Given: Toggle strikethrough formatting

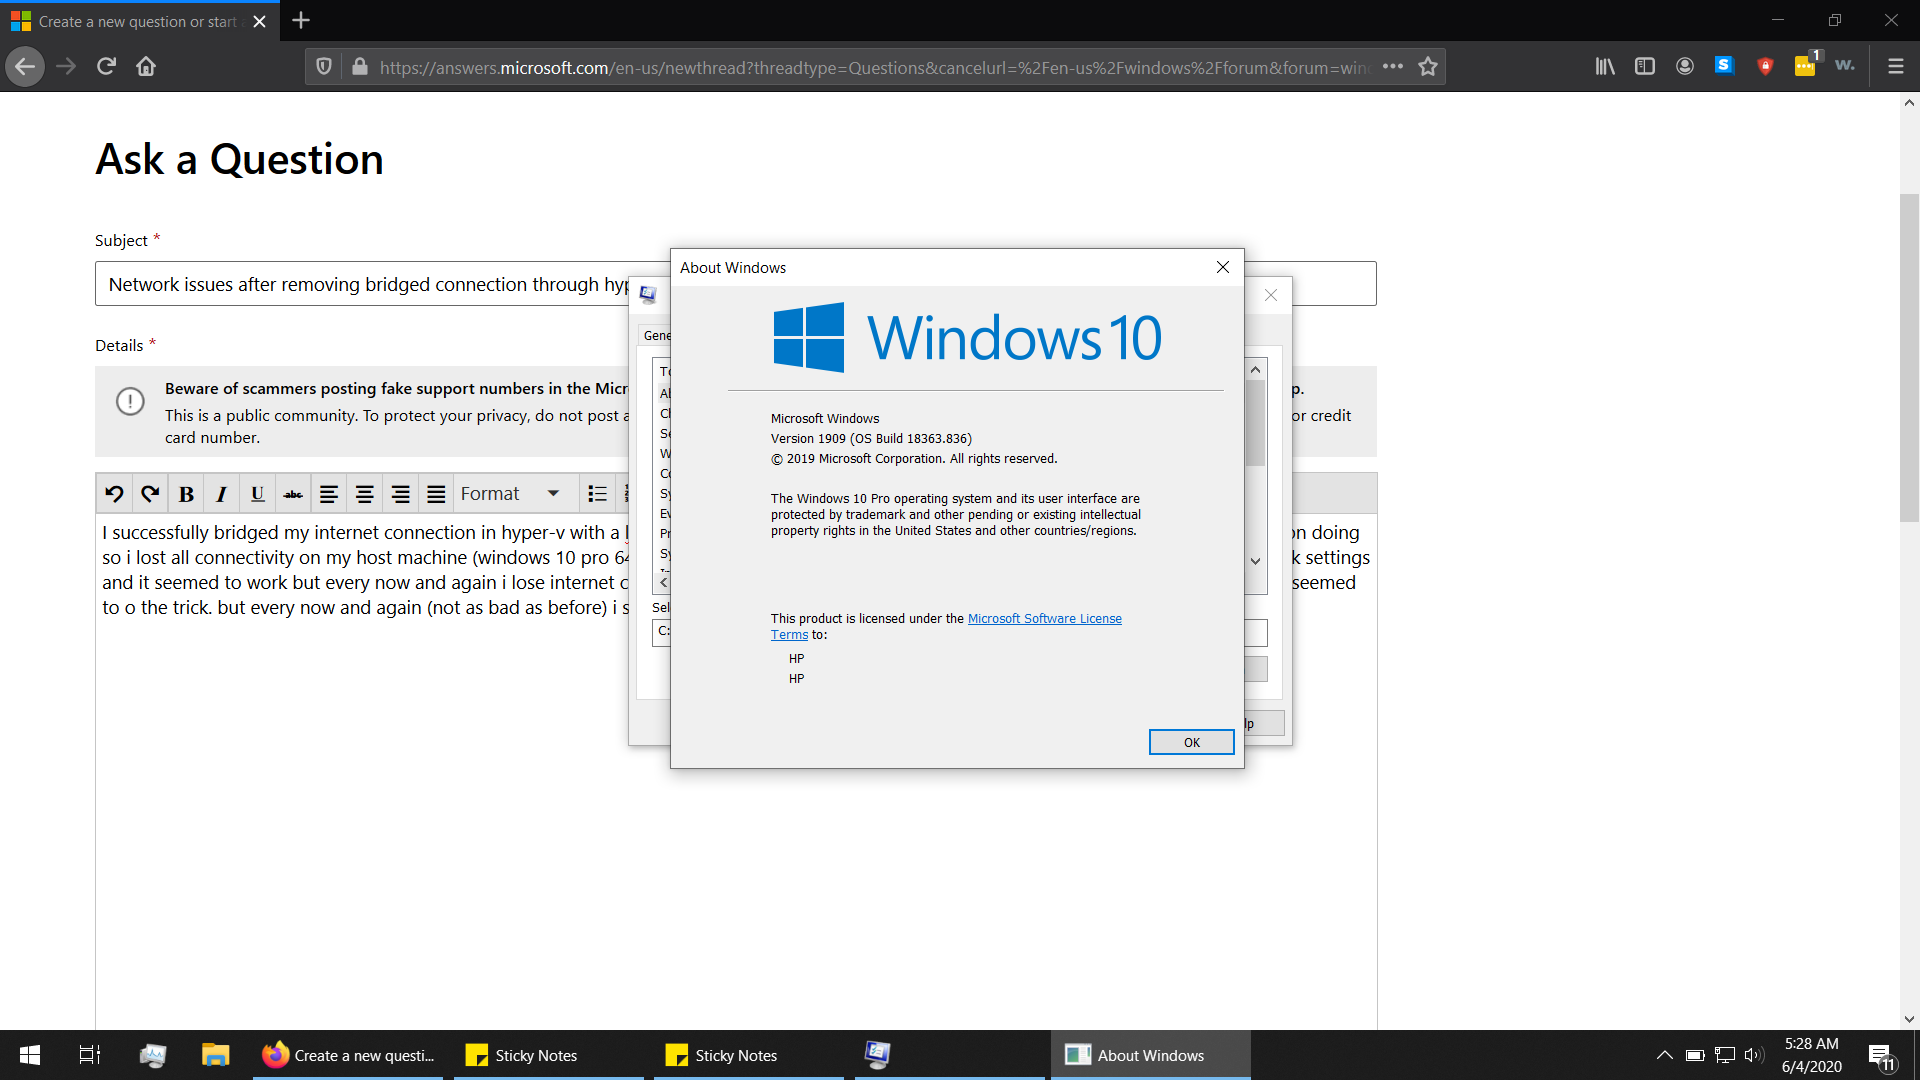Looking at the screenshot, I should (293, 494).
